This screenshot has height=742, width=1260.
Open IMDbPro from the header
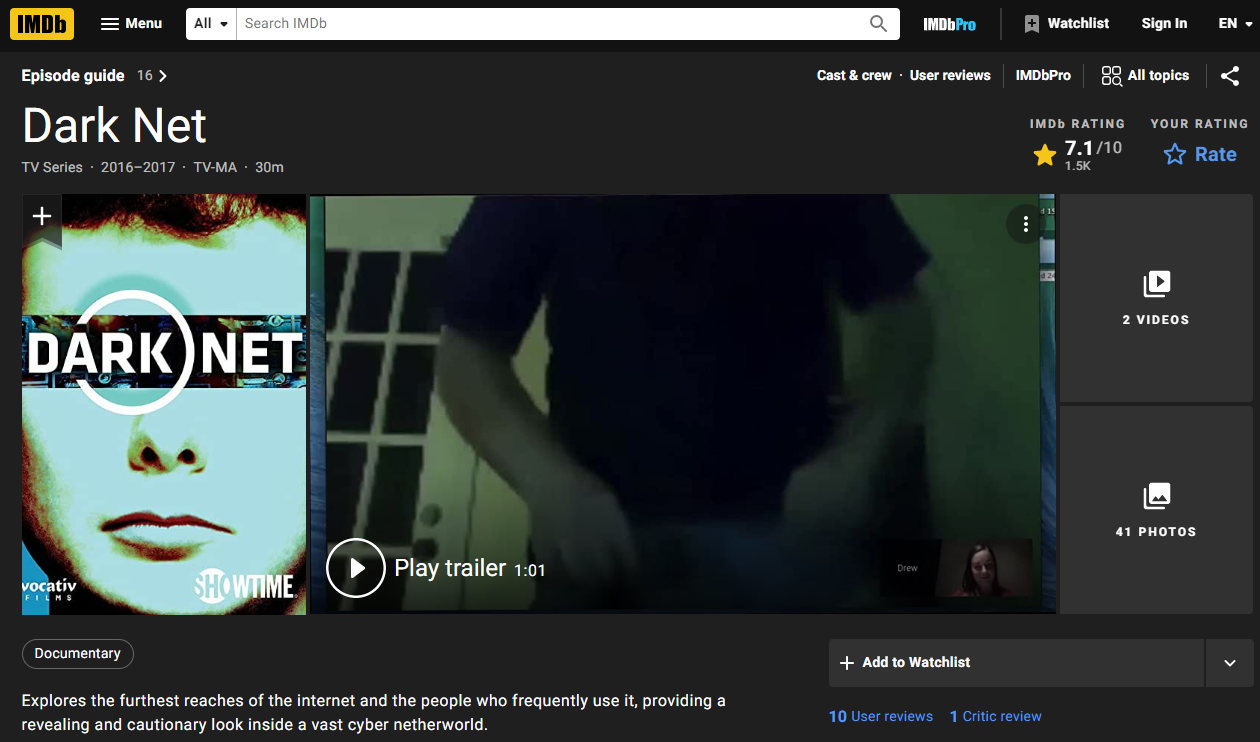(x=949, y=24)
